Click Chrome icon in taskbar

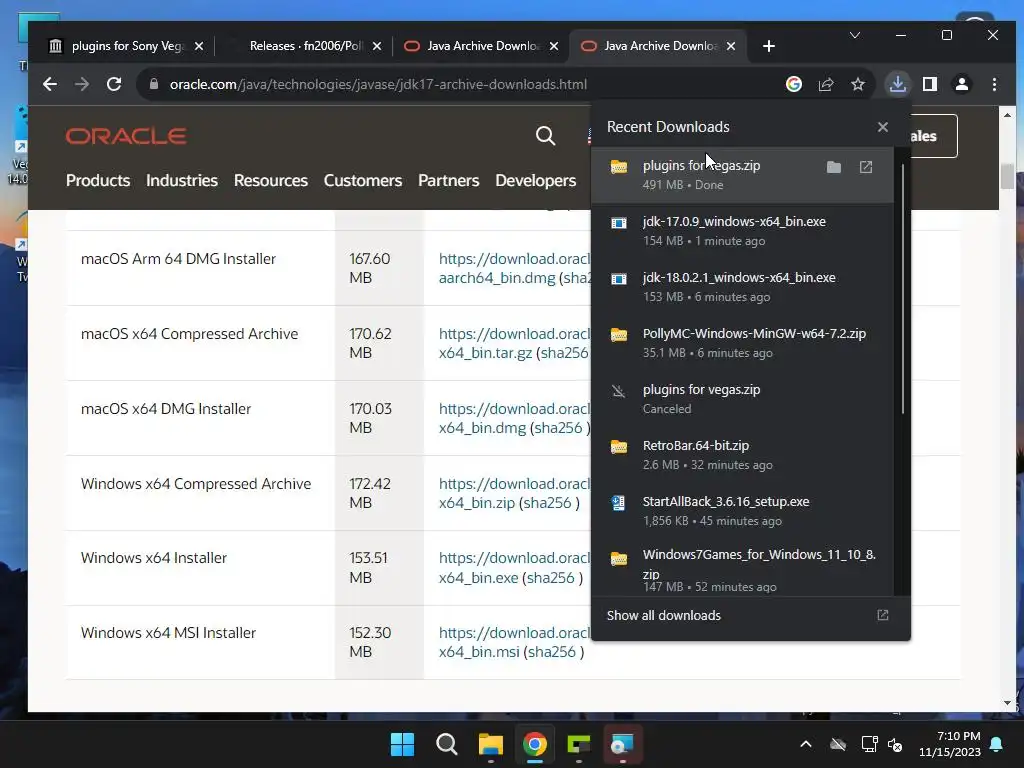point(535,744)
